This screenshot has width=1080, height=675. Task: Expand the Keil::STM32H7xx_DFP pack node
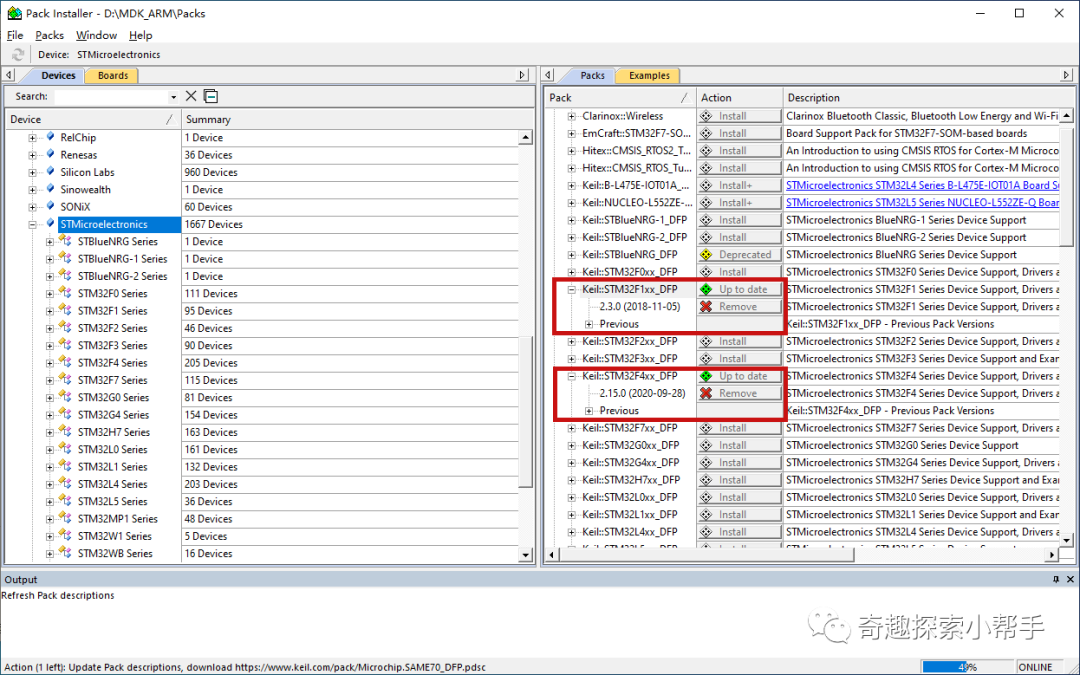tap(572, 480)
